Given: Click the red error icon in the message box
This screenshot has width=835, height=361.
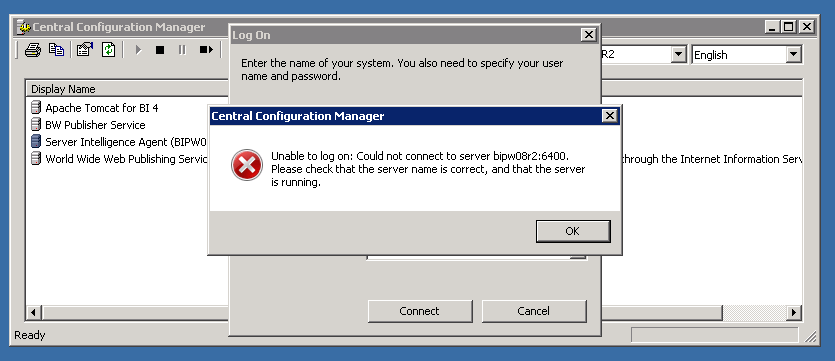Looking at the screenshot, I should tap(247, 165).
